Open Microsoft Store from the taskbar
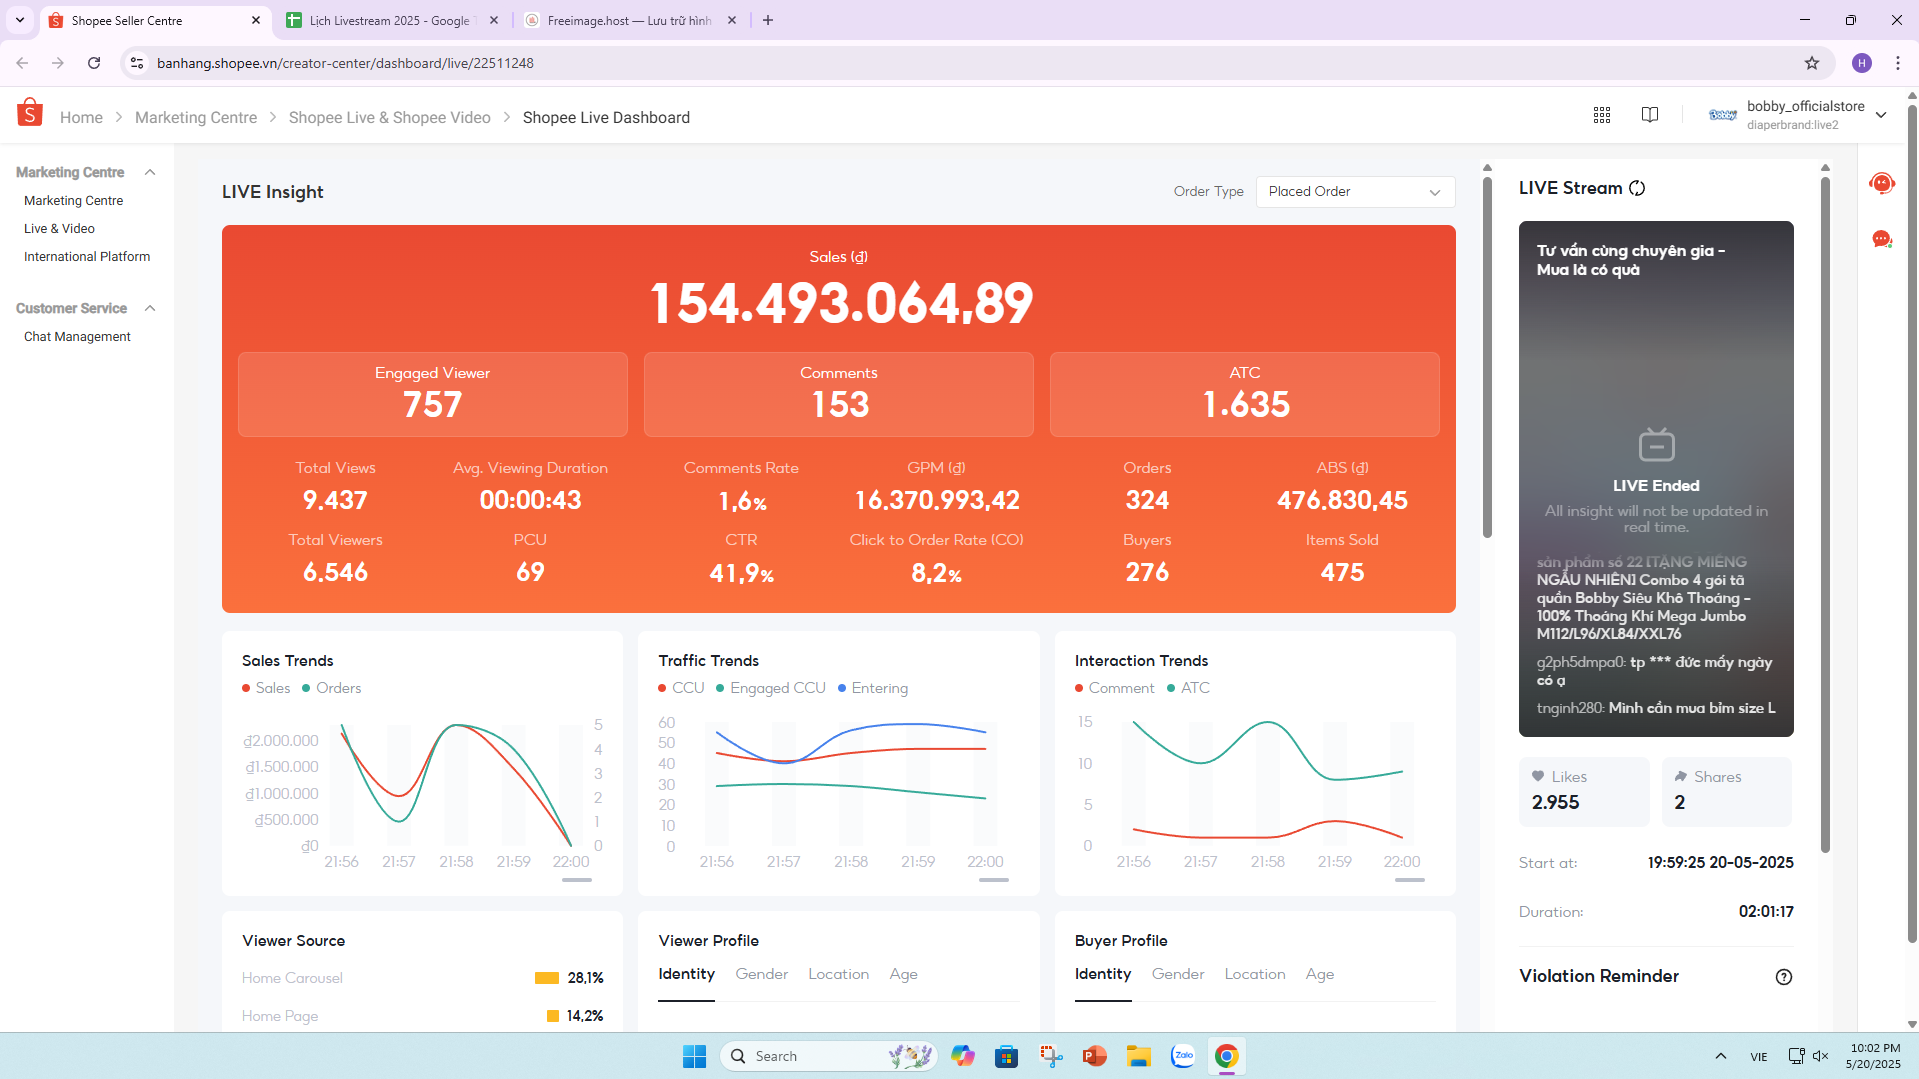1919x1079 pixels. (x=1007, y=1056)
